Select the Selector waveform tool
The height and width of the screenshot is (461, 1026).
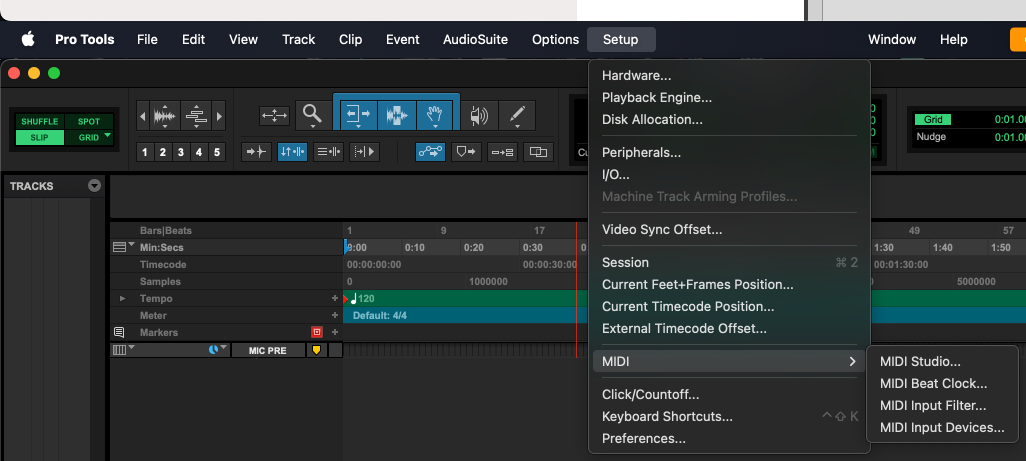click(x=397, y=115)
